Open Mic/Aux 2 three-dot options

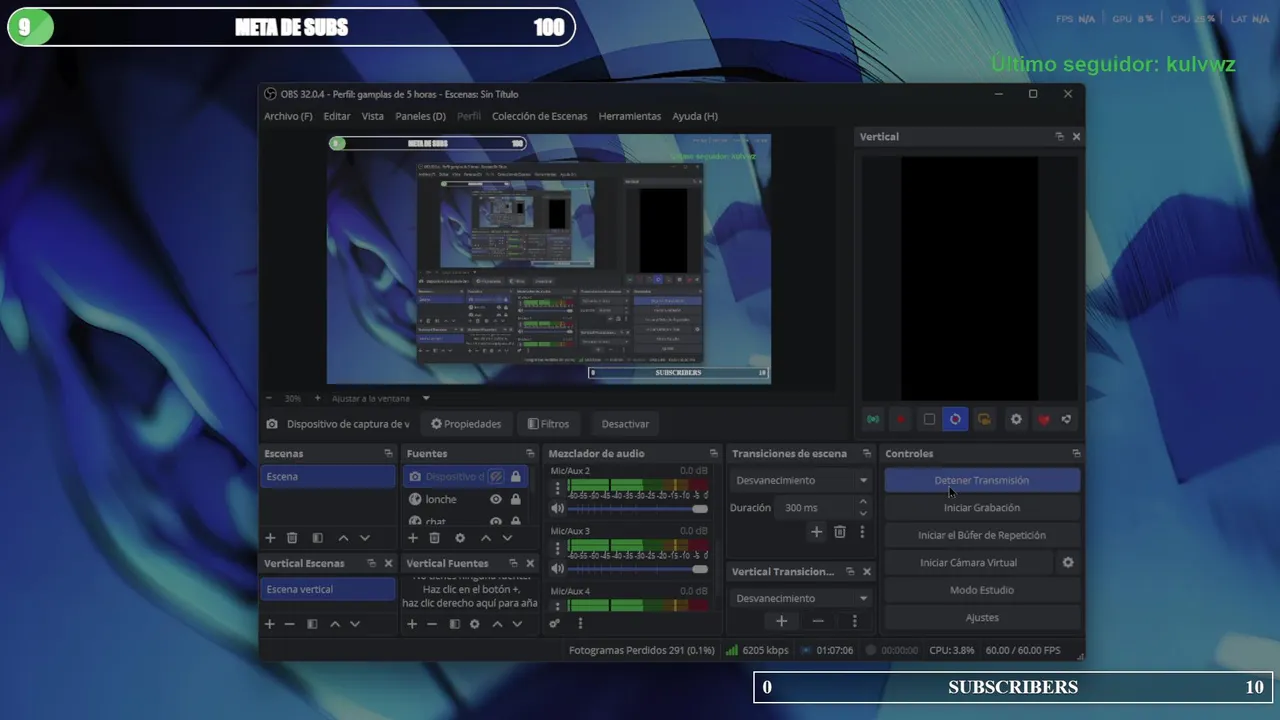[x=558, y=489]
